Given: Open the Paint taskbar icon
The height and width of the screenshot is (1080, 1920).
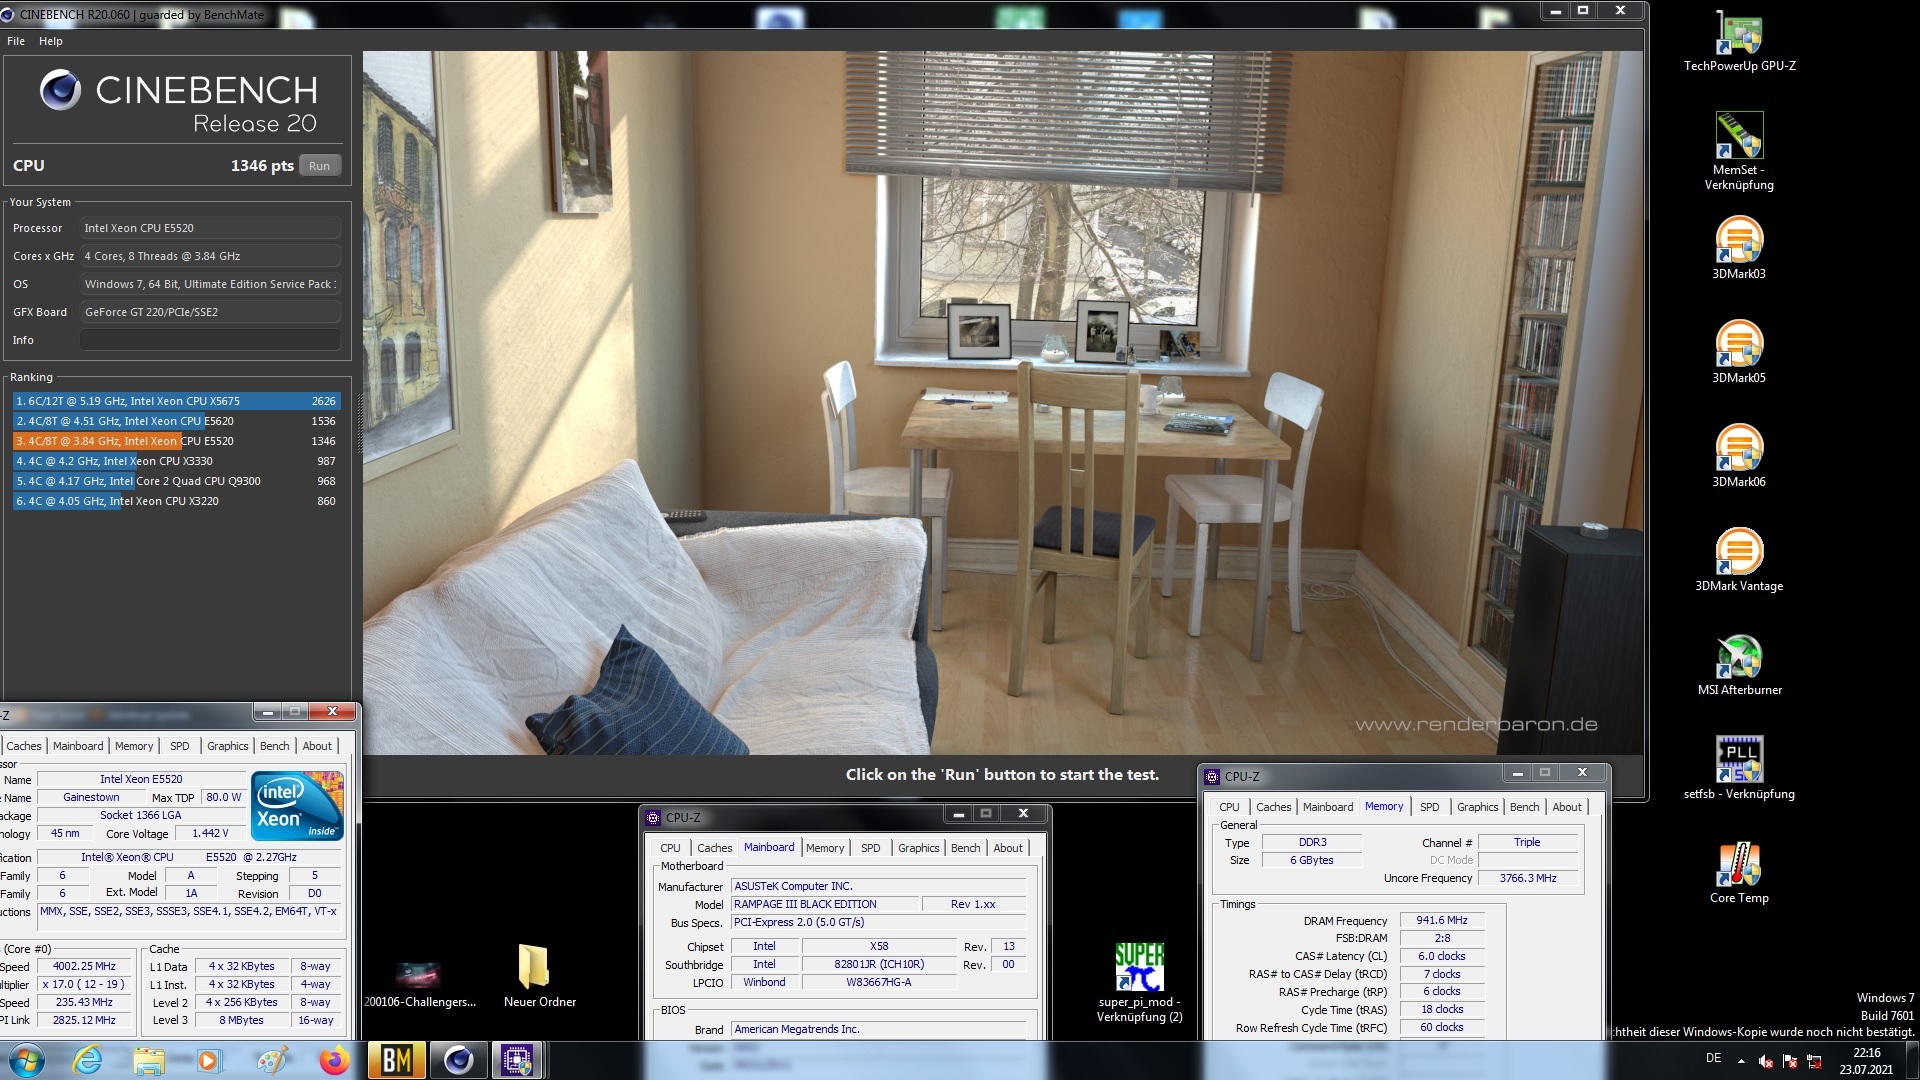Looking at the screenshot, I should tap(271, 1060).
